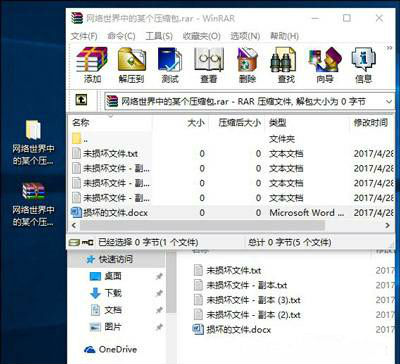Sort by 压缩后大小 column header
400x364 pixels.
[239, 123]
